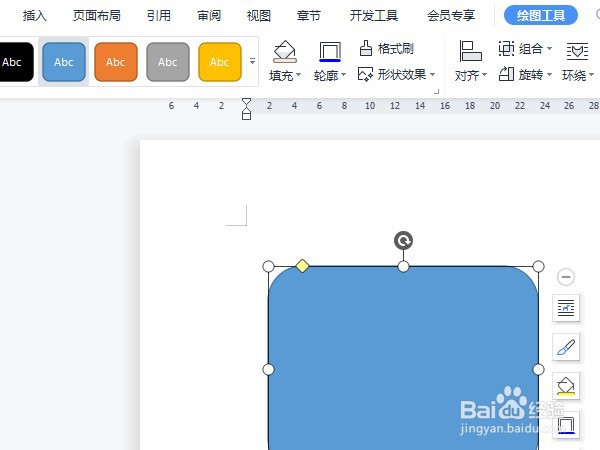Apply the gray Abc shape style
The height and width of the screenshot is (450, 600).
click(x=168, y=62)
